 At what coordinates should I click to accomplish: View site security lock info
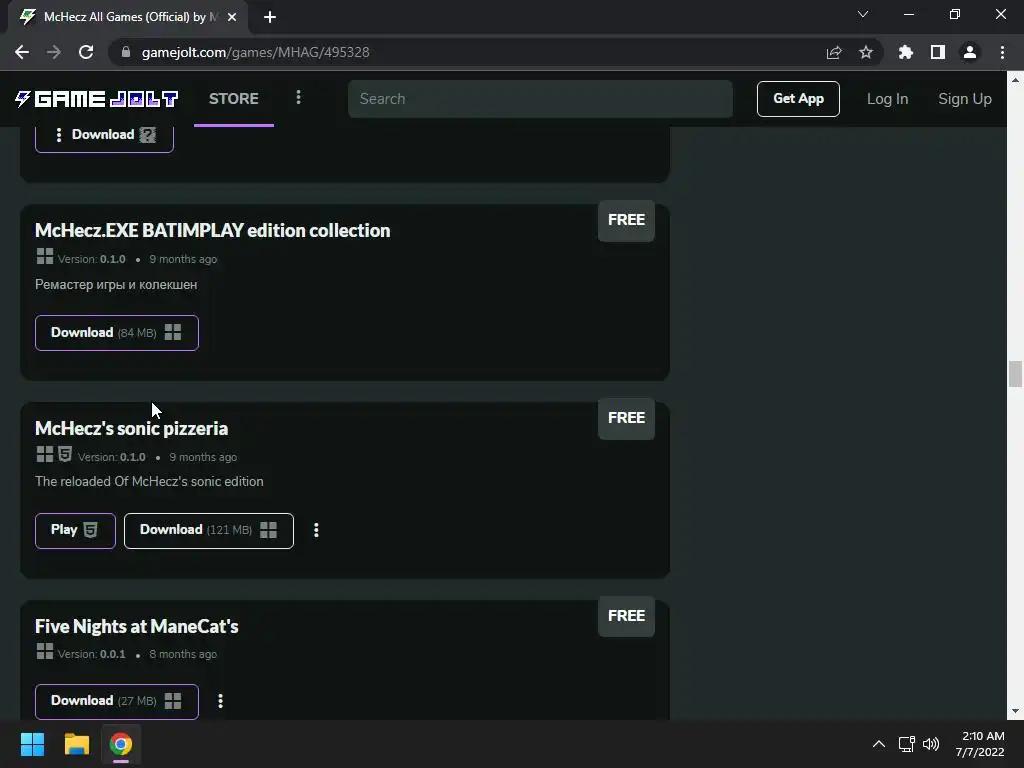click(126, 52)
